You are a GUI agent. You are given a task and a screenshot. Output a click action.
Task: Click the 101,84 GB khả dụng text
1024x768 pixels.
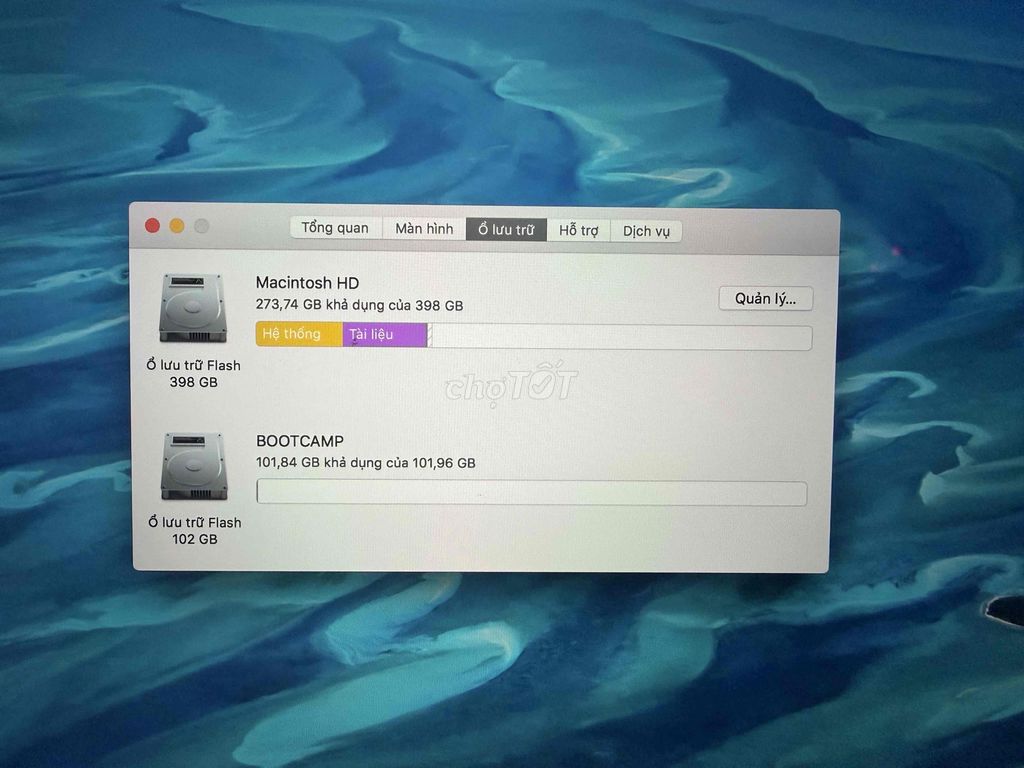click(x=366, y=463)
